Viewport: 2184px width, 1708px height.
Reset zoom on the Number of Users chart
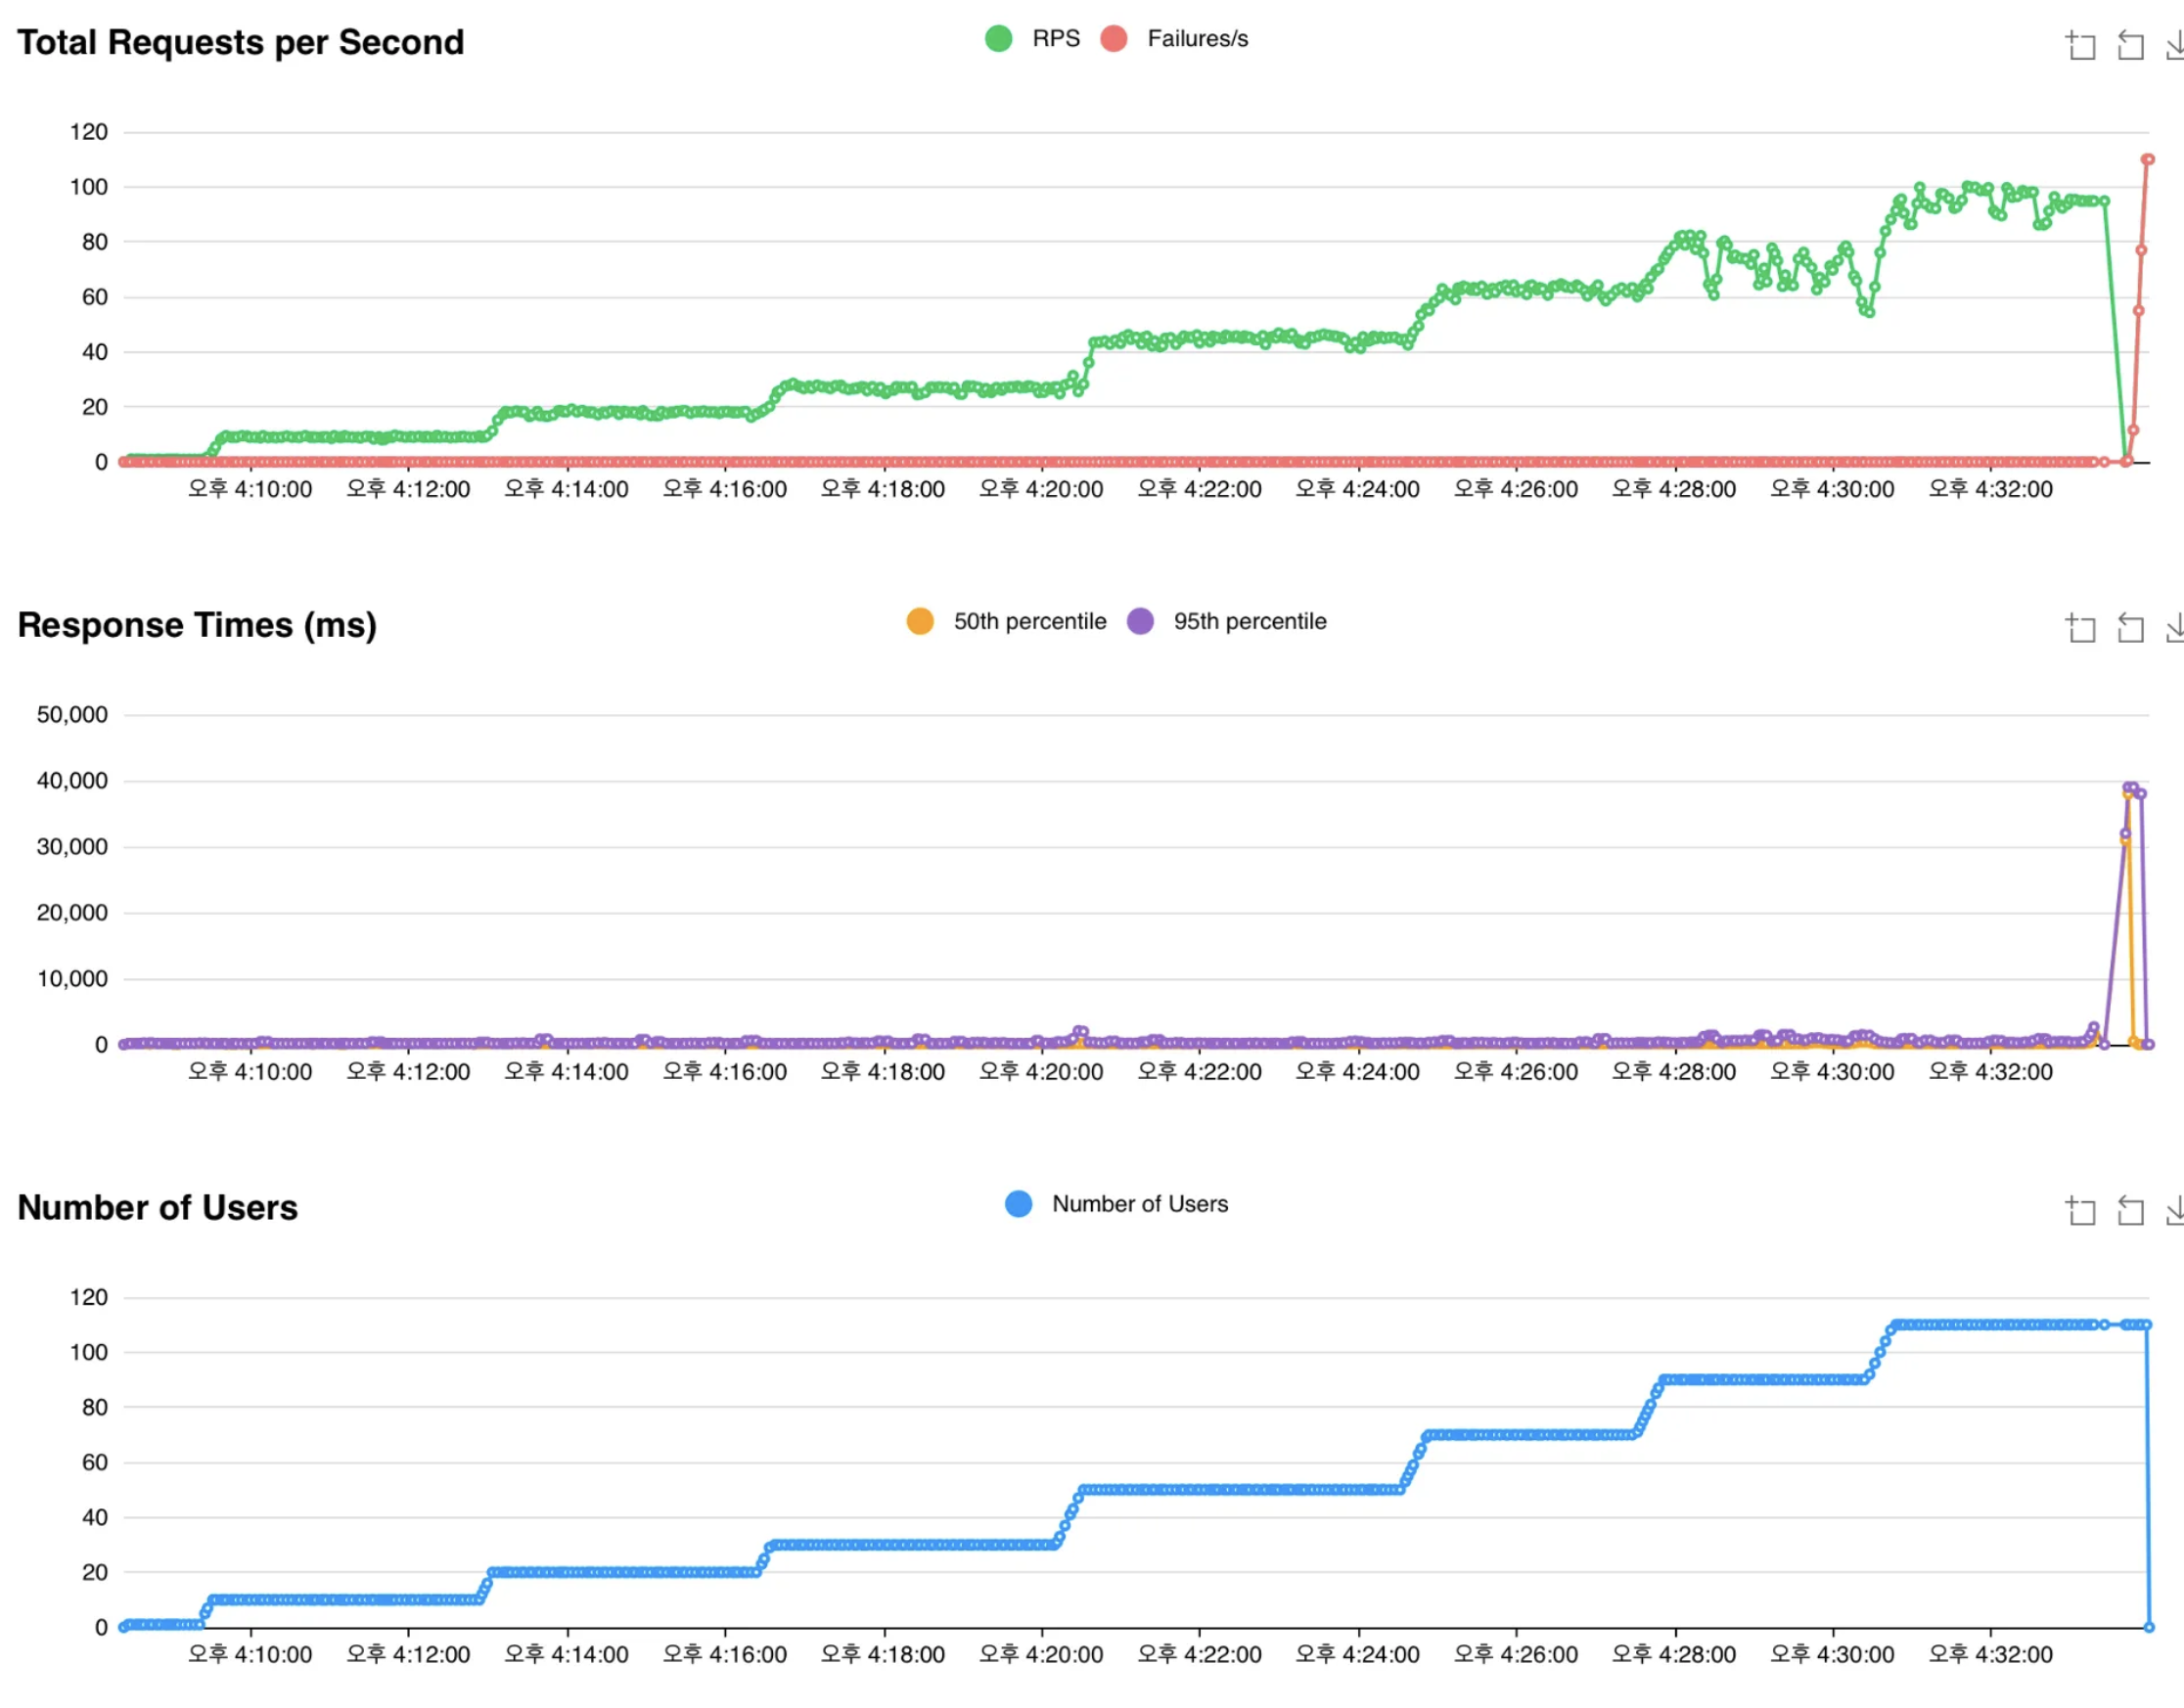2130,1211
